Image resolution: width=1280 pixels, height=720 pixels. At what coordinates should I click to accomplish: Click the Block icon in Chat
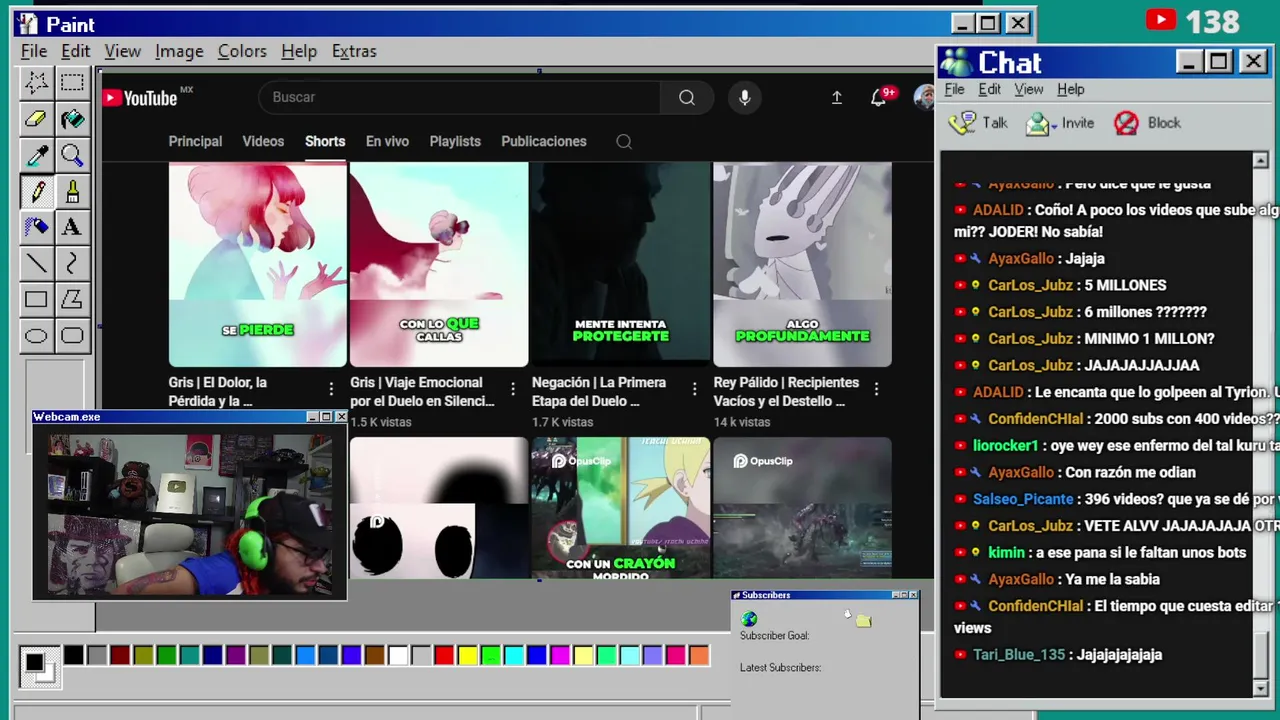(1126, 123)
